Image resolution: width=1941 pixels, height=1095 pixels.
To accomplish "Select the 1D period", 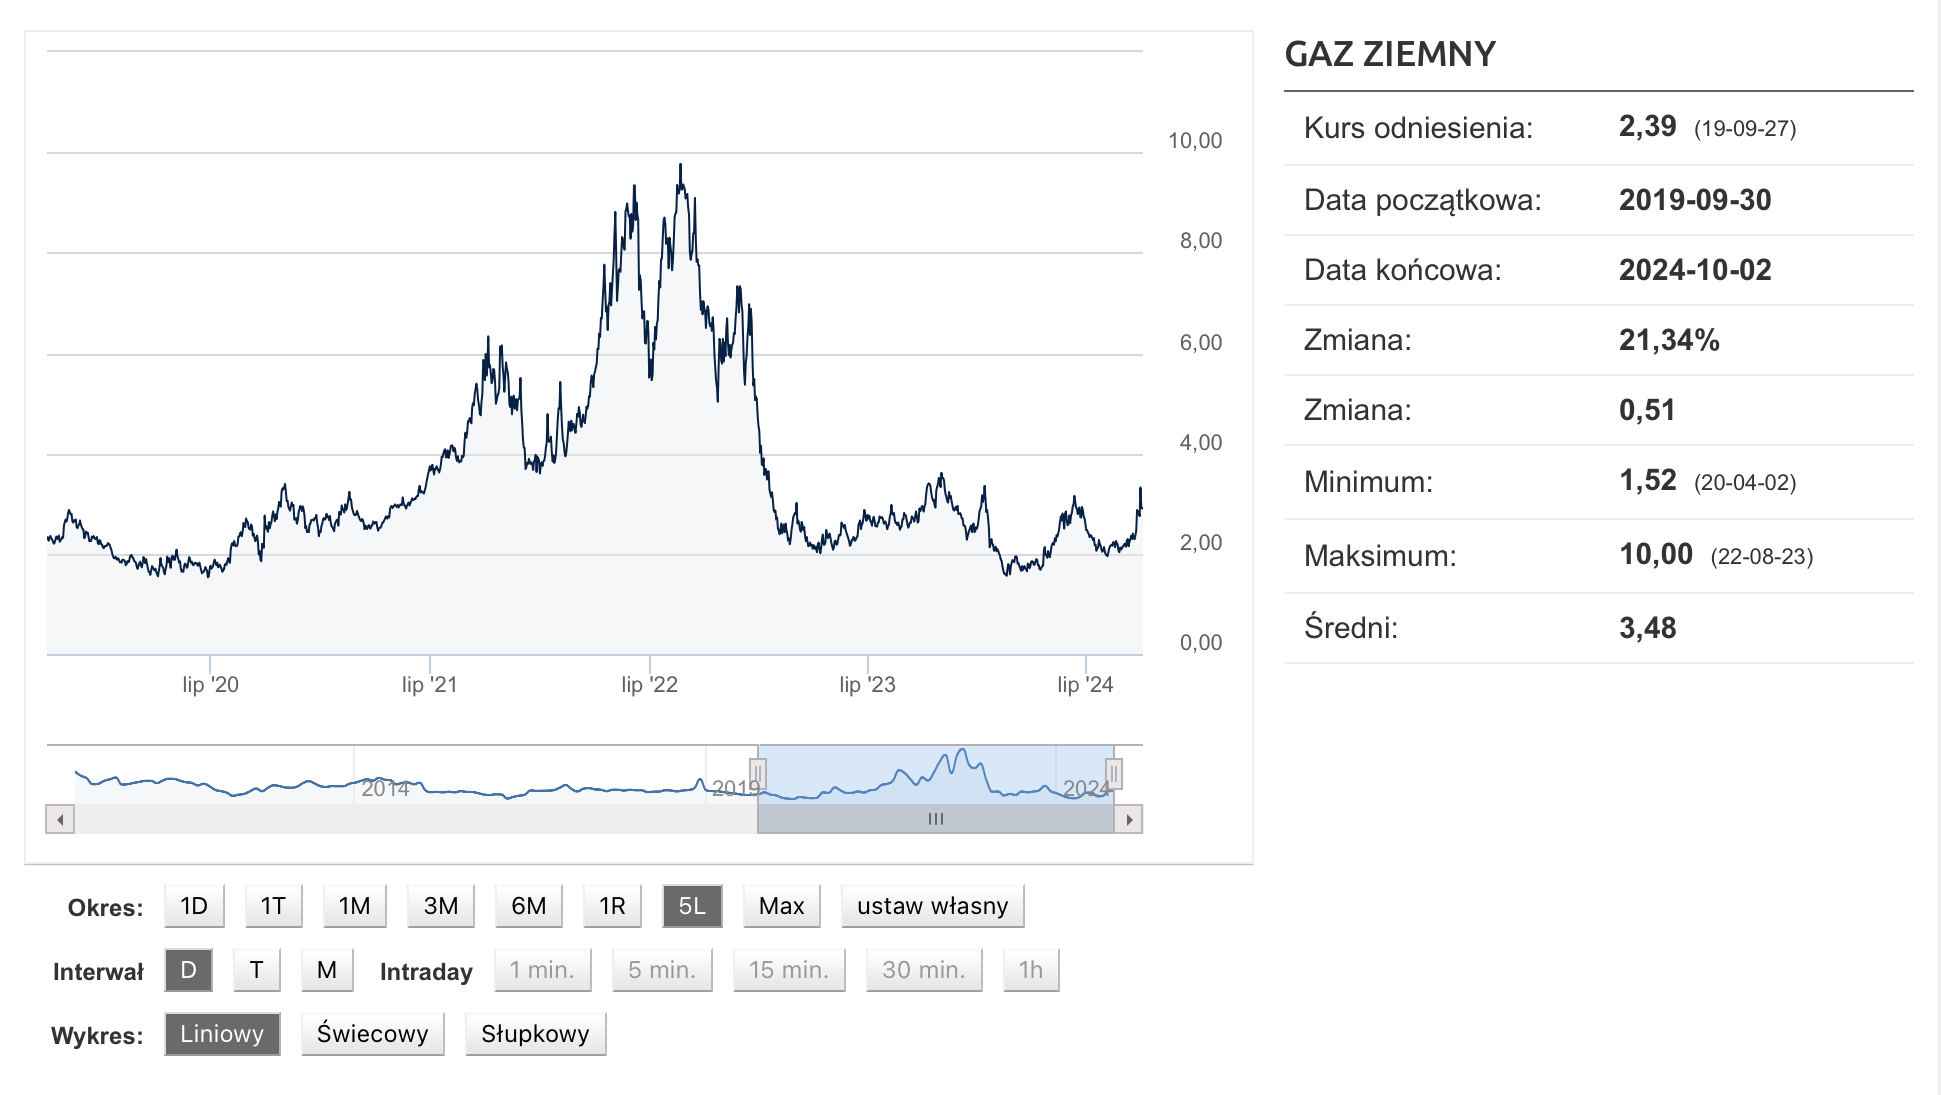I will 194,906.
